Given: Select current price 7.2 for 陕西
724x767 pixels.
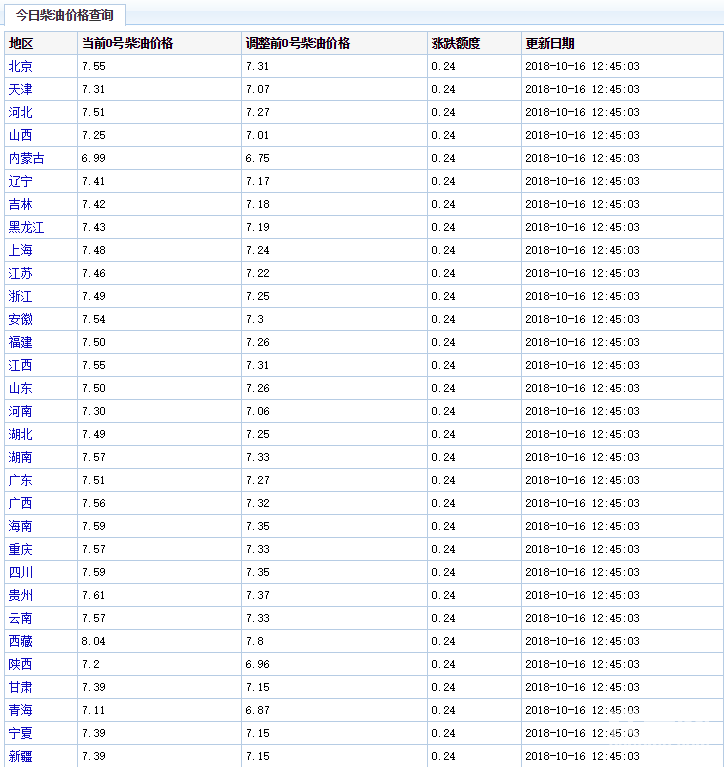Looking at the screenshot, I should point(90,664).
